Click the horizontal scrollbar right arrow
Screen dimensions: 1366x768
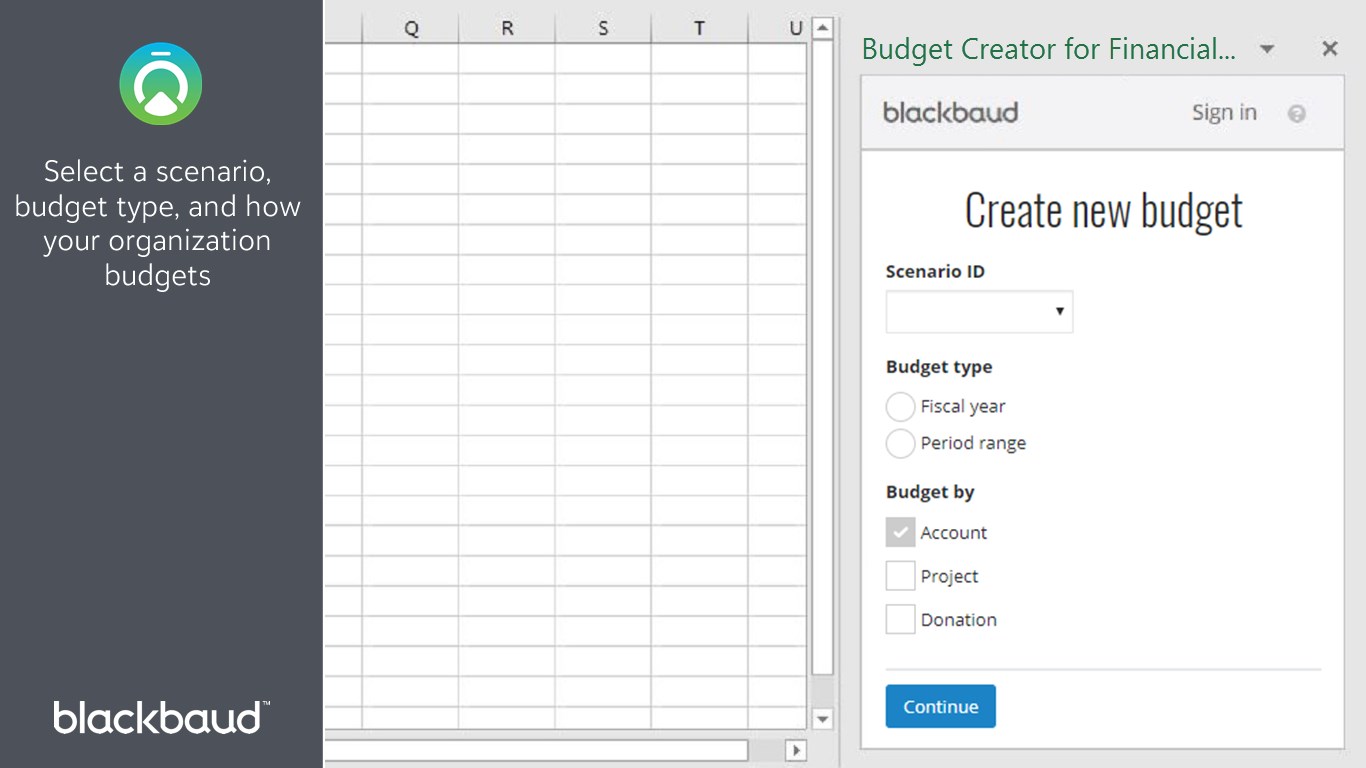click(x=796, y=750)
